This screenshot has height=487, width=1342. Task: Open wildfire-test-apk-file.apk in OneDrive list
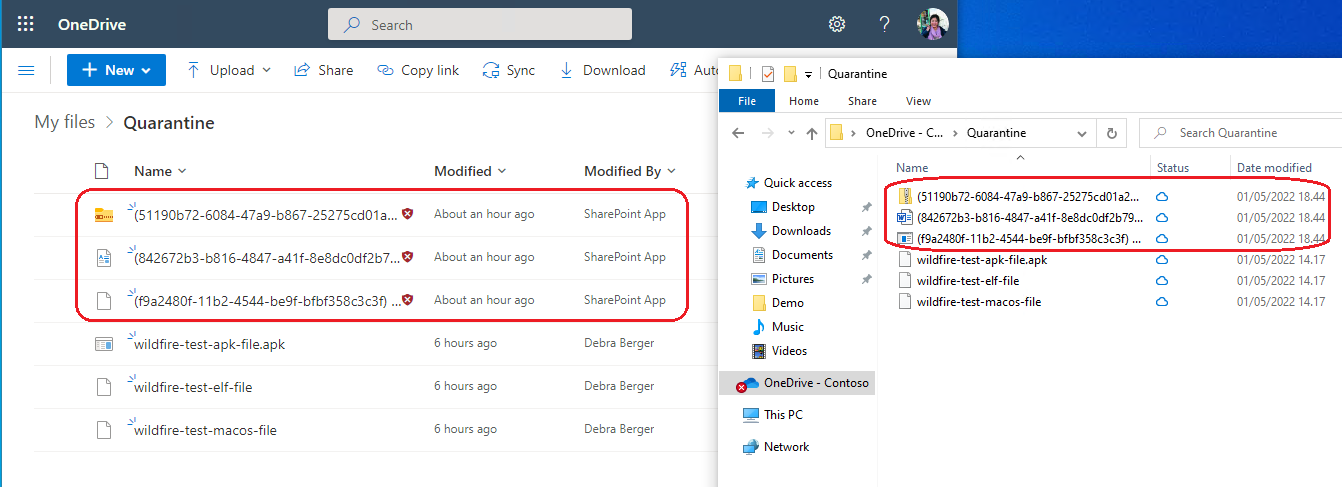(x=209, y=344)
